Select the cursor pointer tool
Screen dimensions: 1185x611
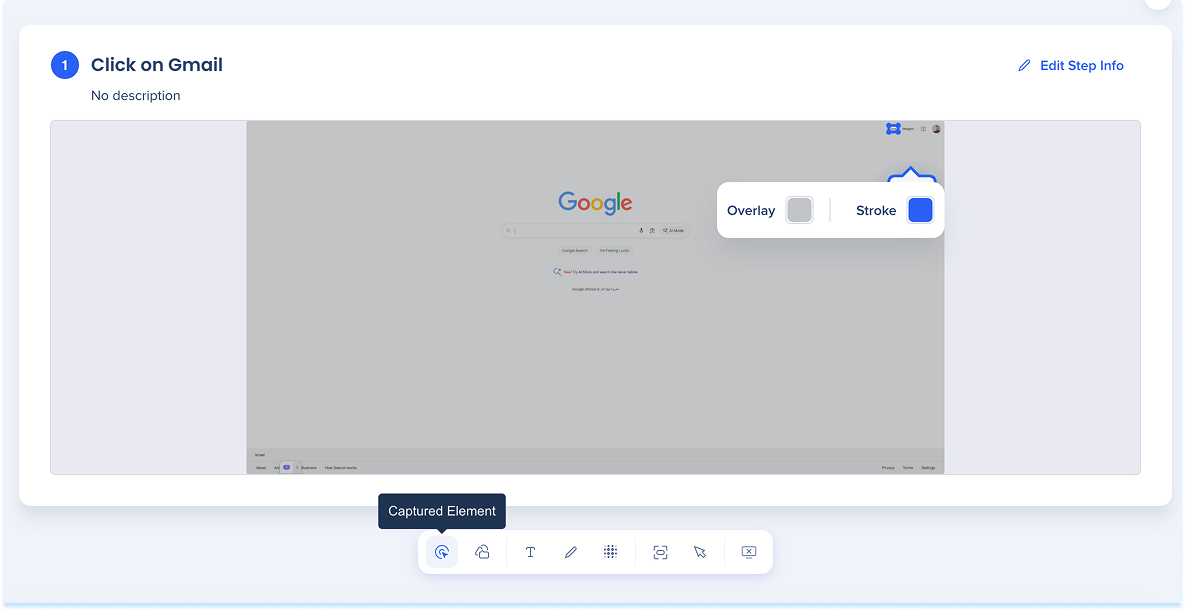(x=700, y=552)
